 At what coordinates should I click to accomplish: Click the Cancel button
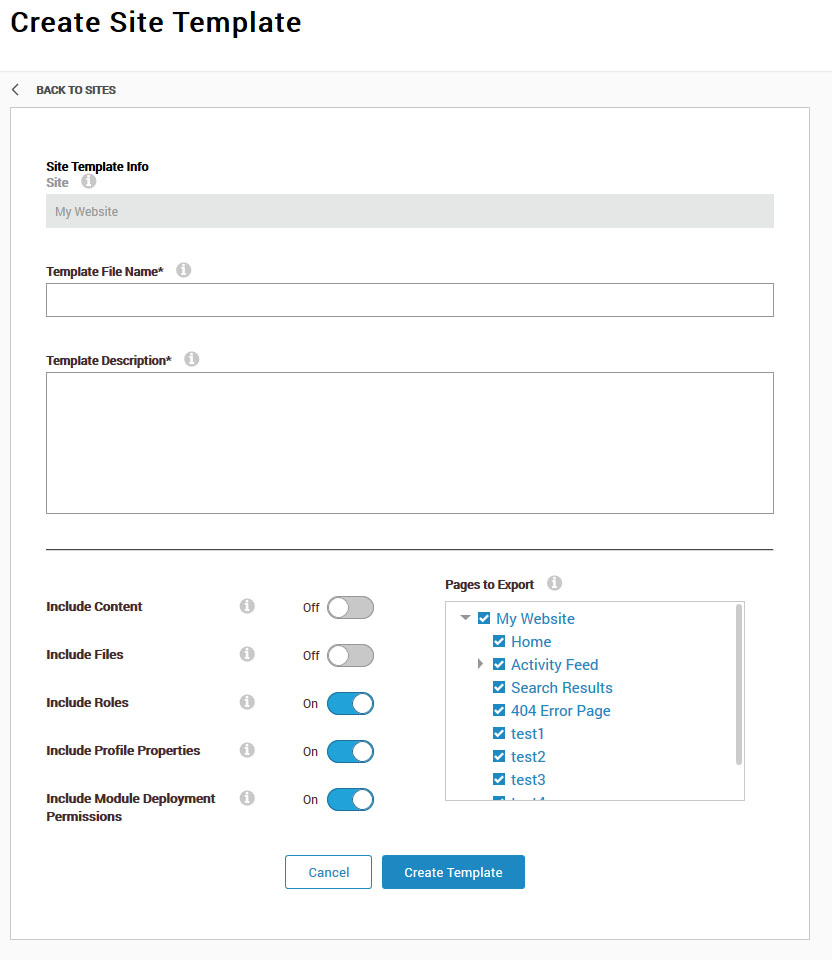[x=328, y=872]
